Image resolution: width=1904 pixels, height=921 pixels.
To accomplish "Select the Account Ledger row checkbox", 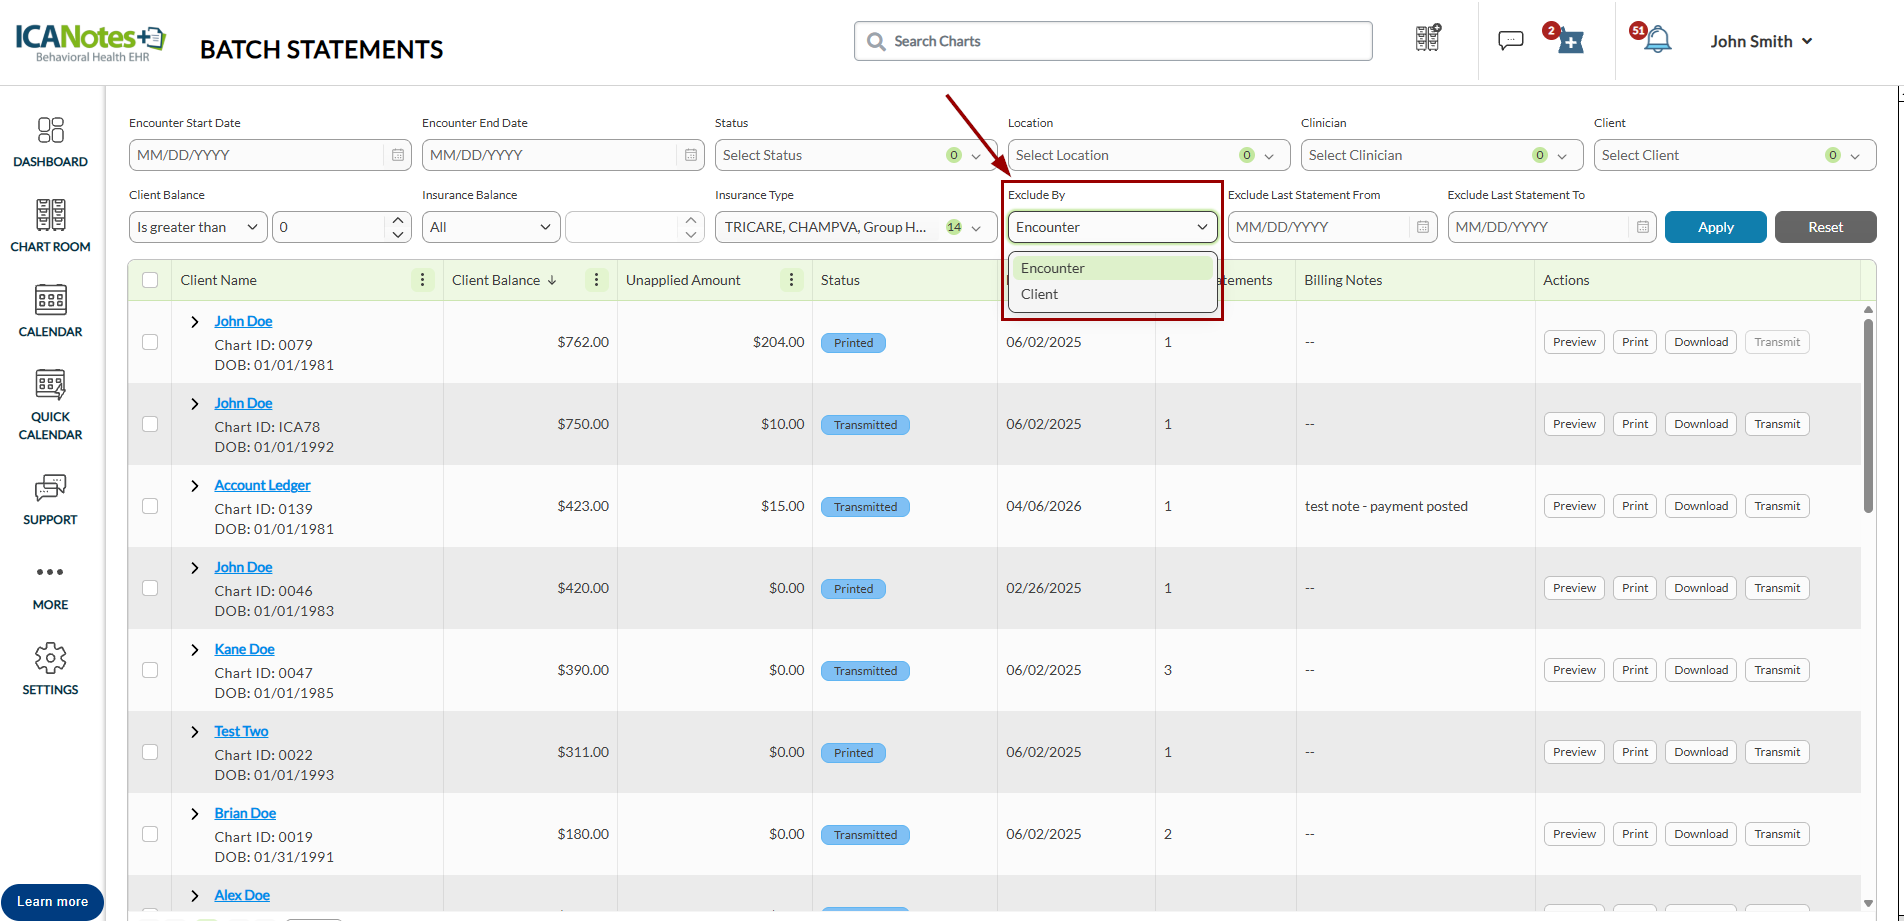I will point(150,506).
